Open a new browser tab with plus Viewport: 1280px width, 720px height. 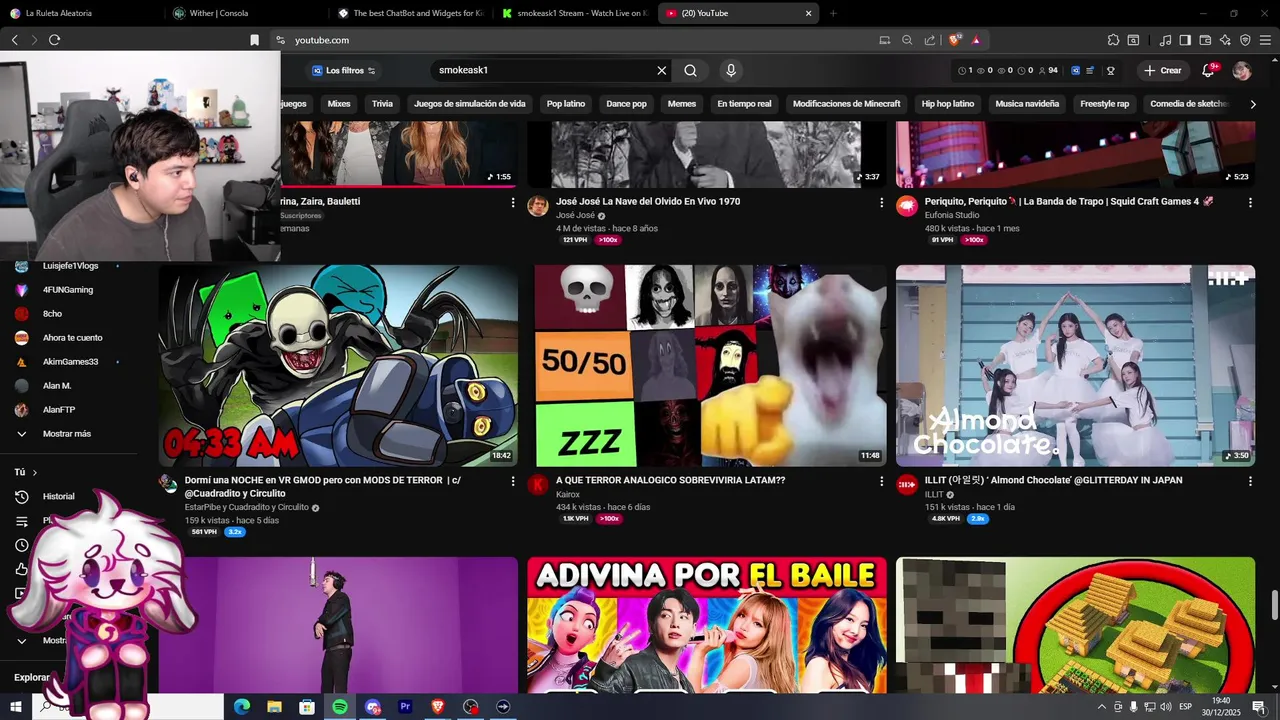(x=833, y=13)
